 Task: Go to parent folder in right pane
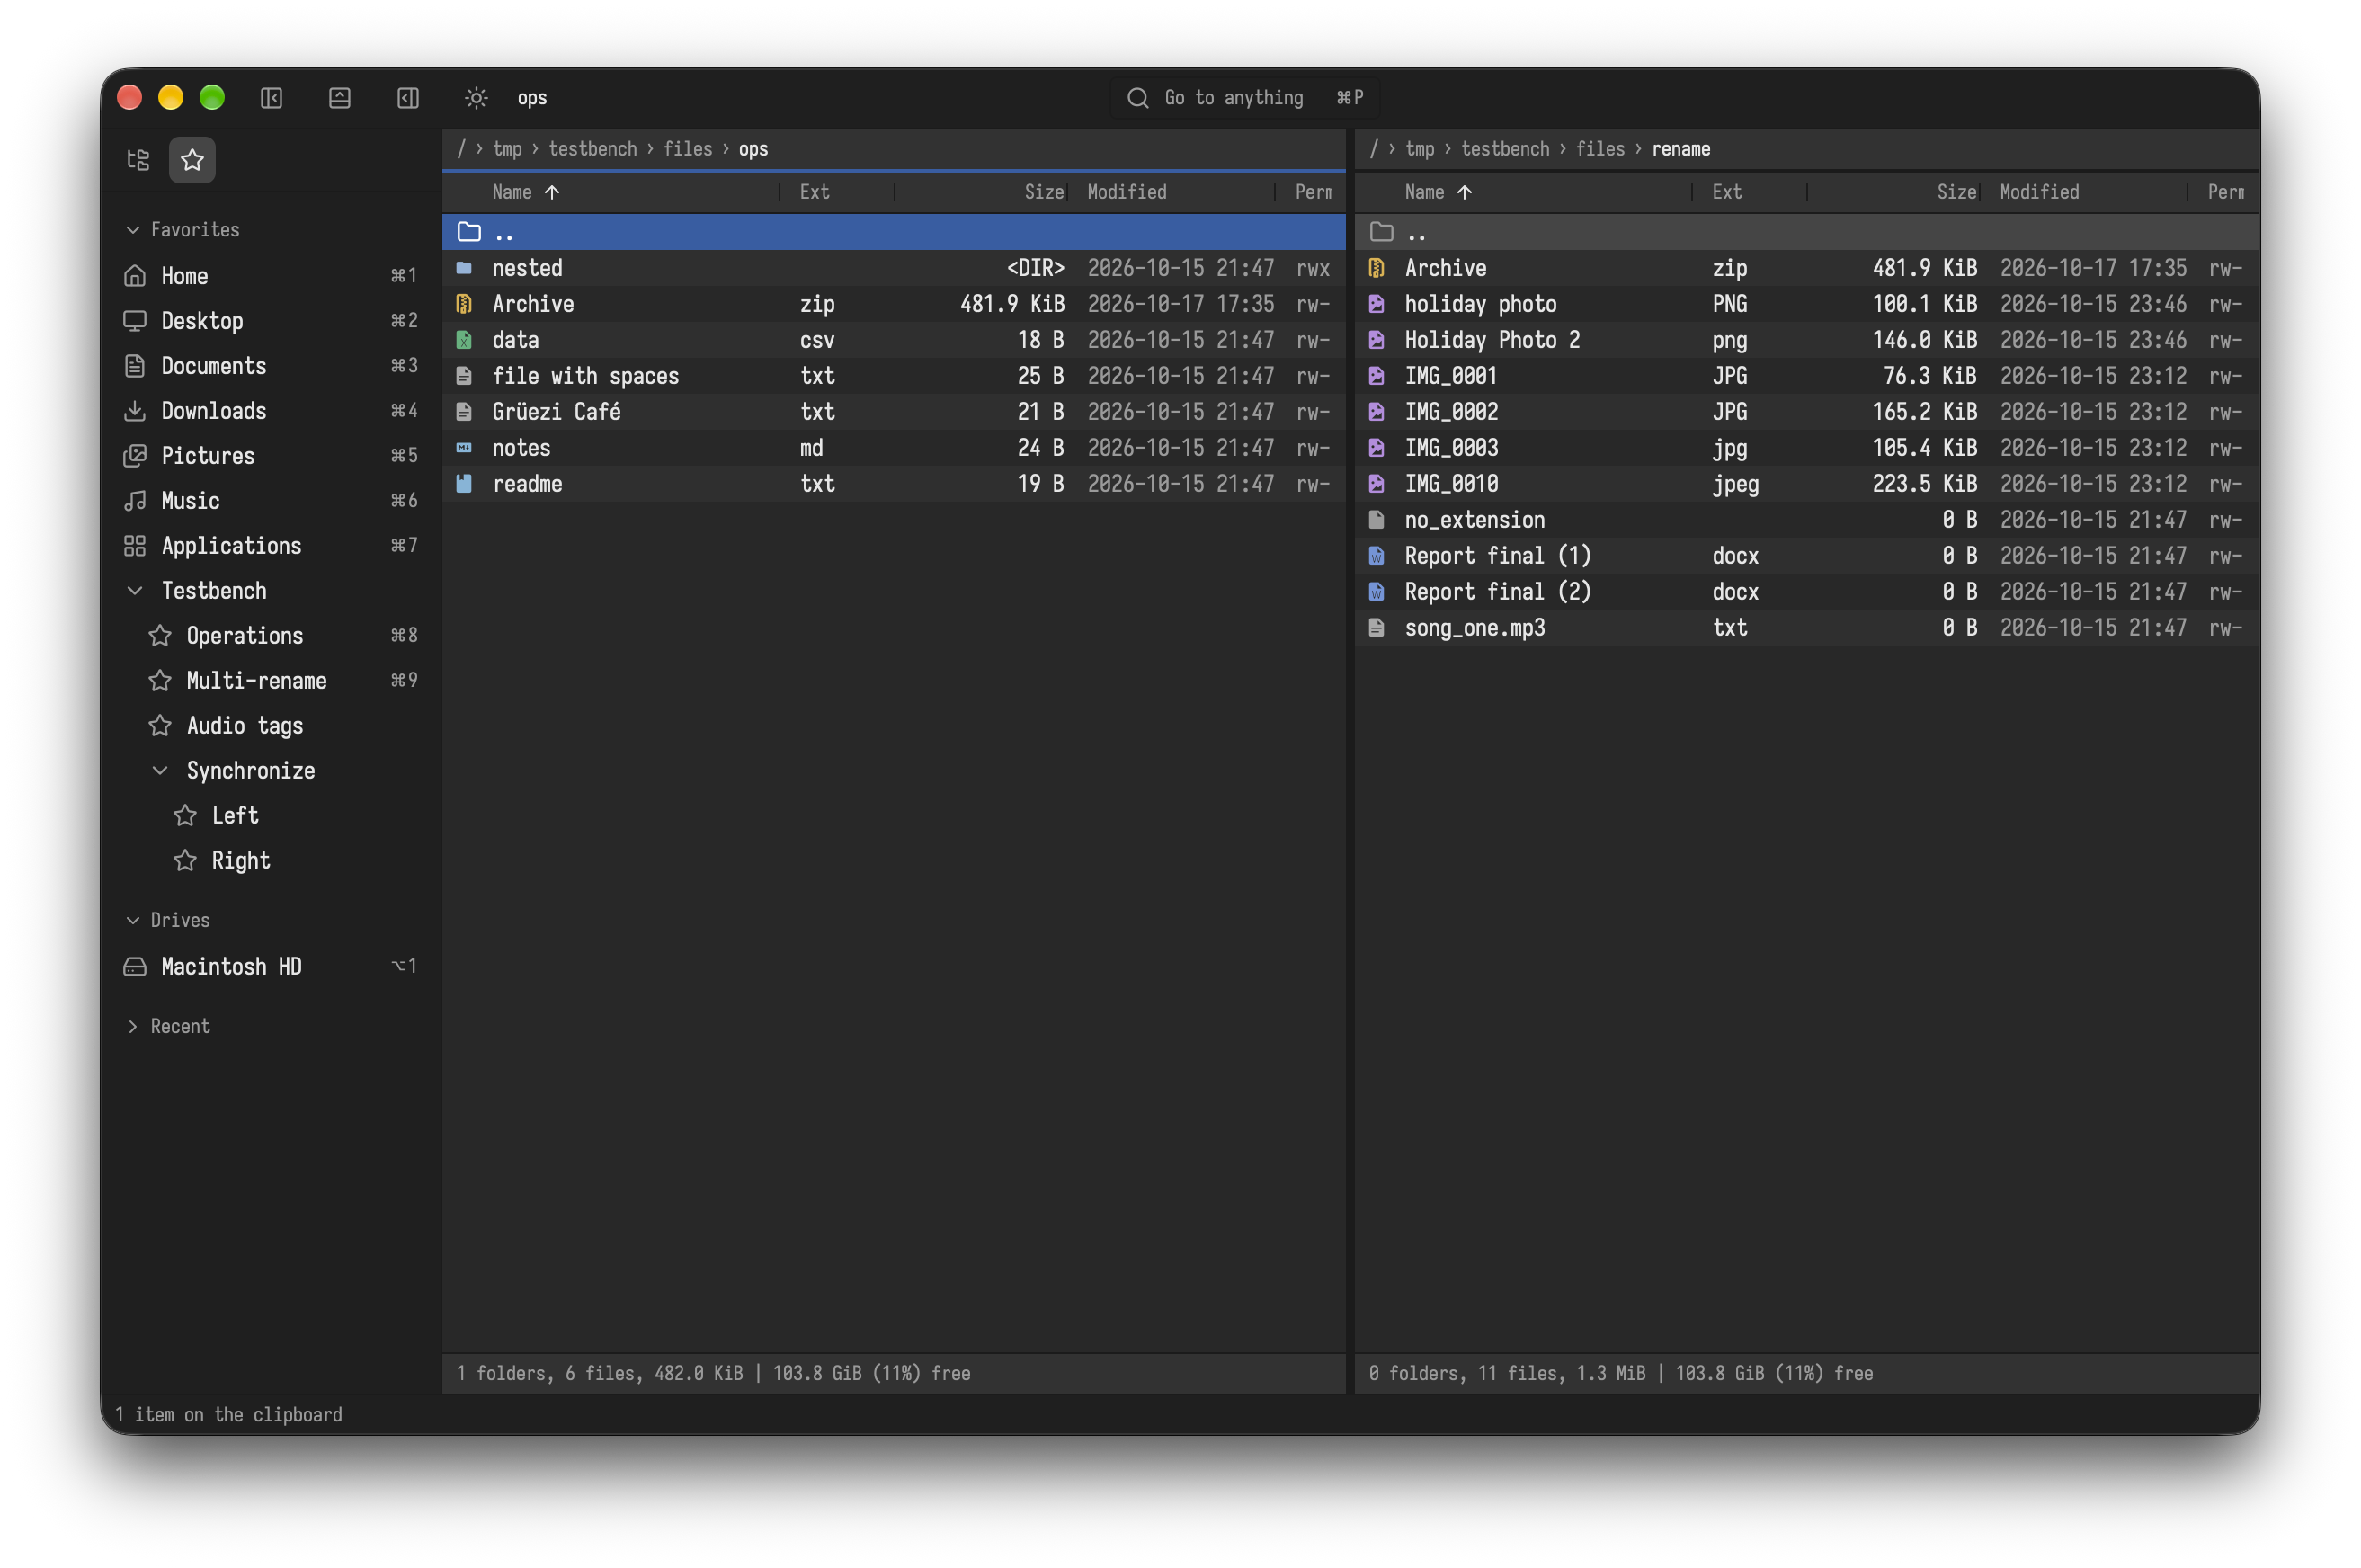(1806, 233)
